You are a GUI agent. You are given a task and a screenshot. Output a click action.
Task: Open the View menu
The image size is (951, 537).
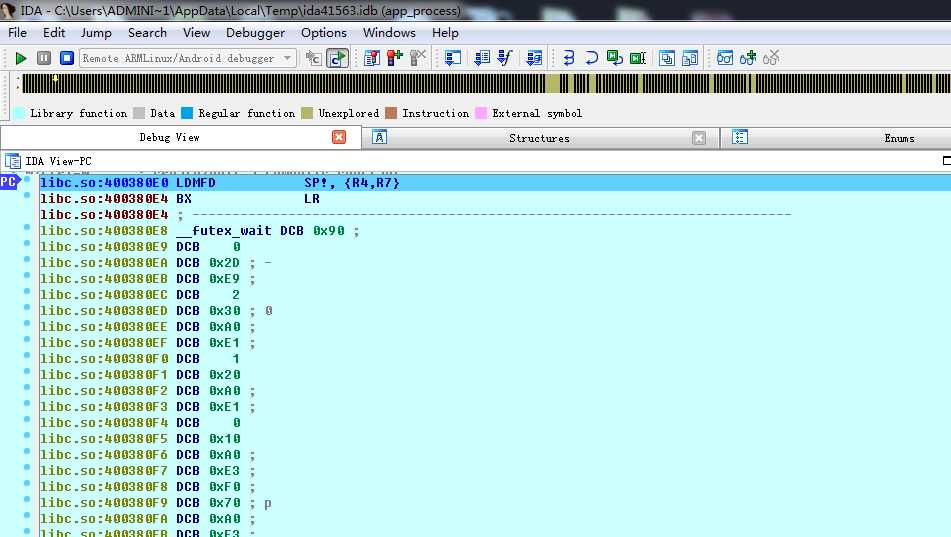197,33
